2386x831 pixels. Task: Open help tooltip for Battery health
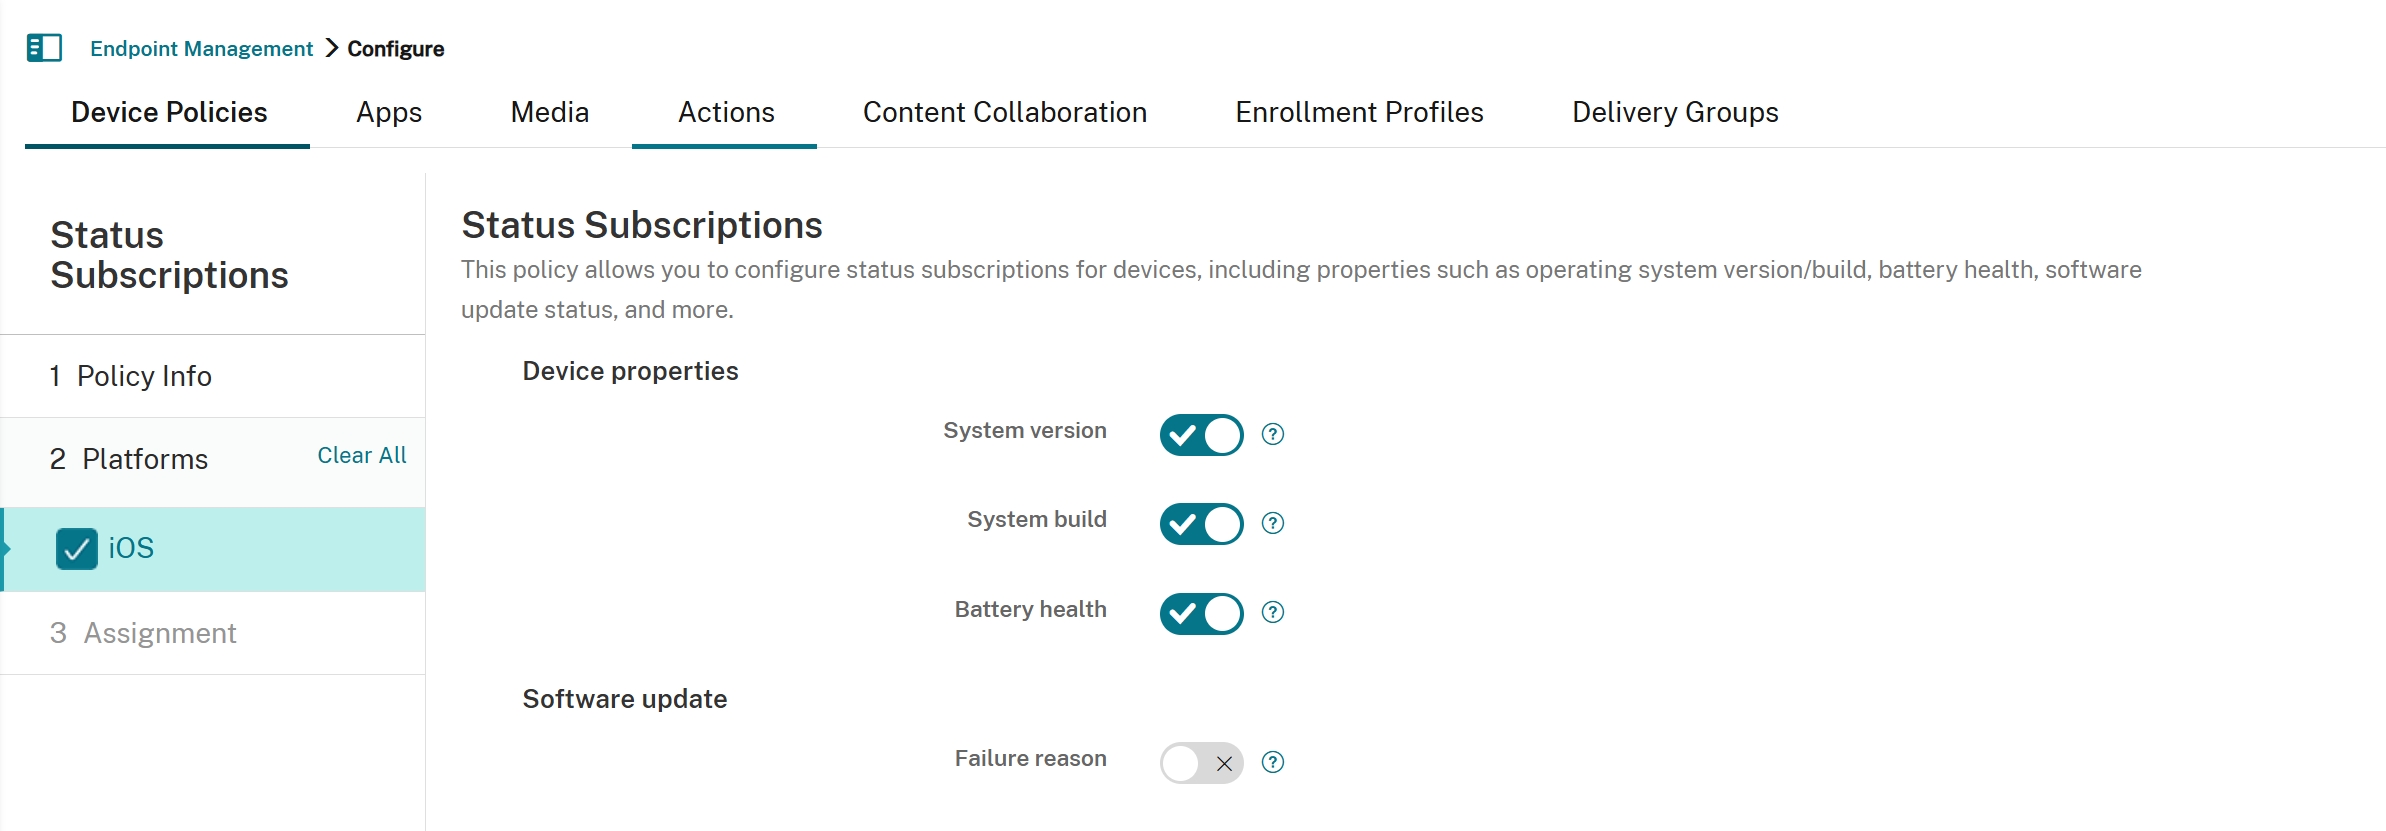point(1273,612)
